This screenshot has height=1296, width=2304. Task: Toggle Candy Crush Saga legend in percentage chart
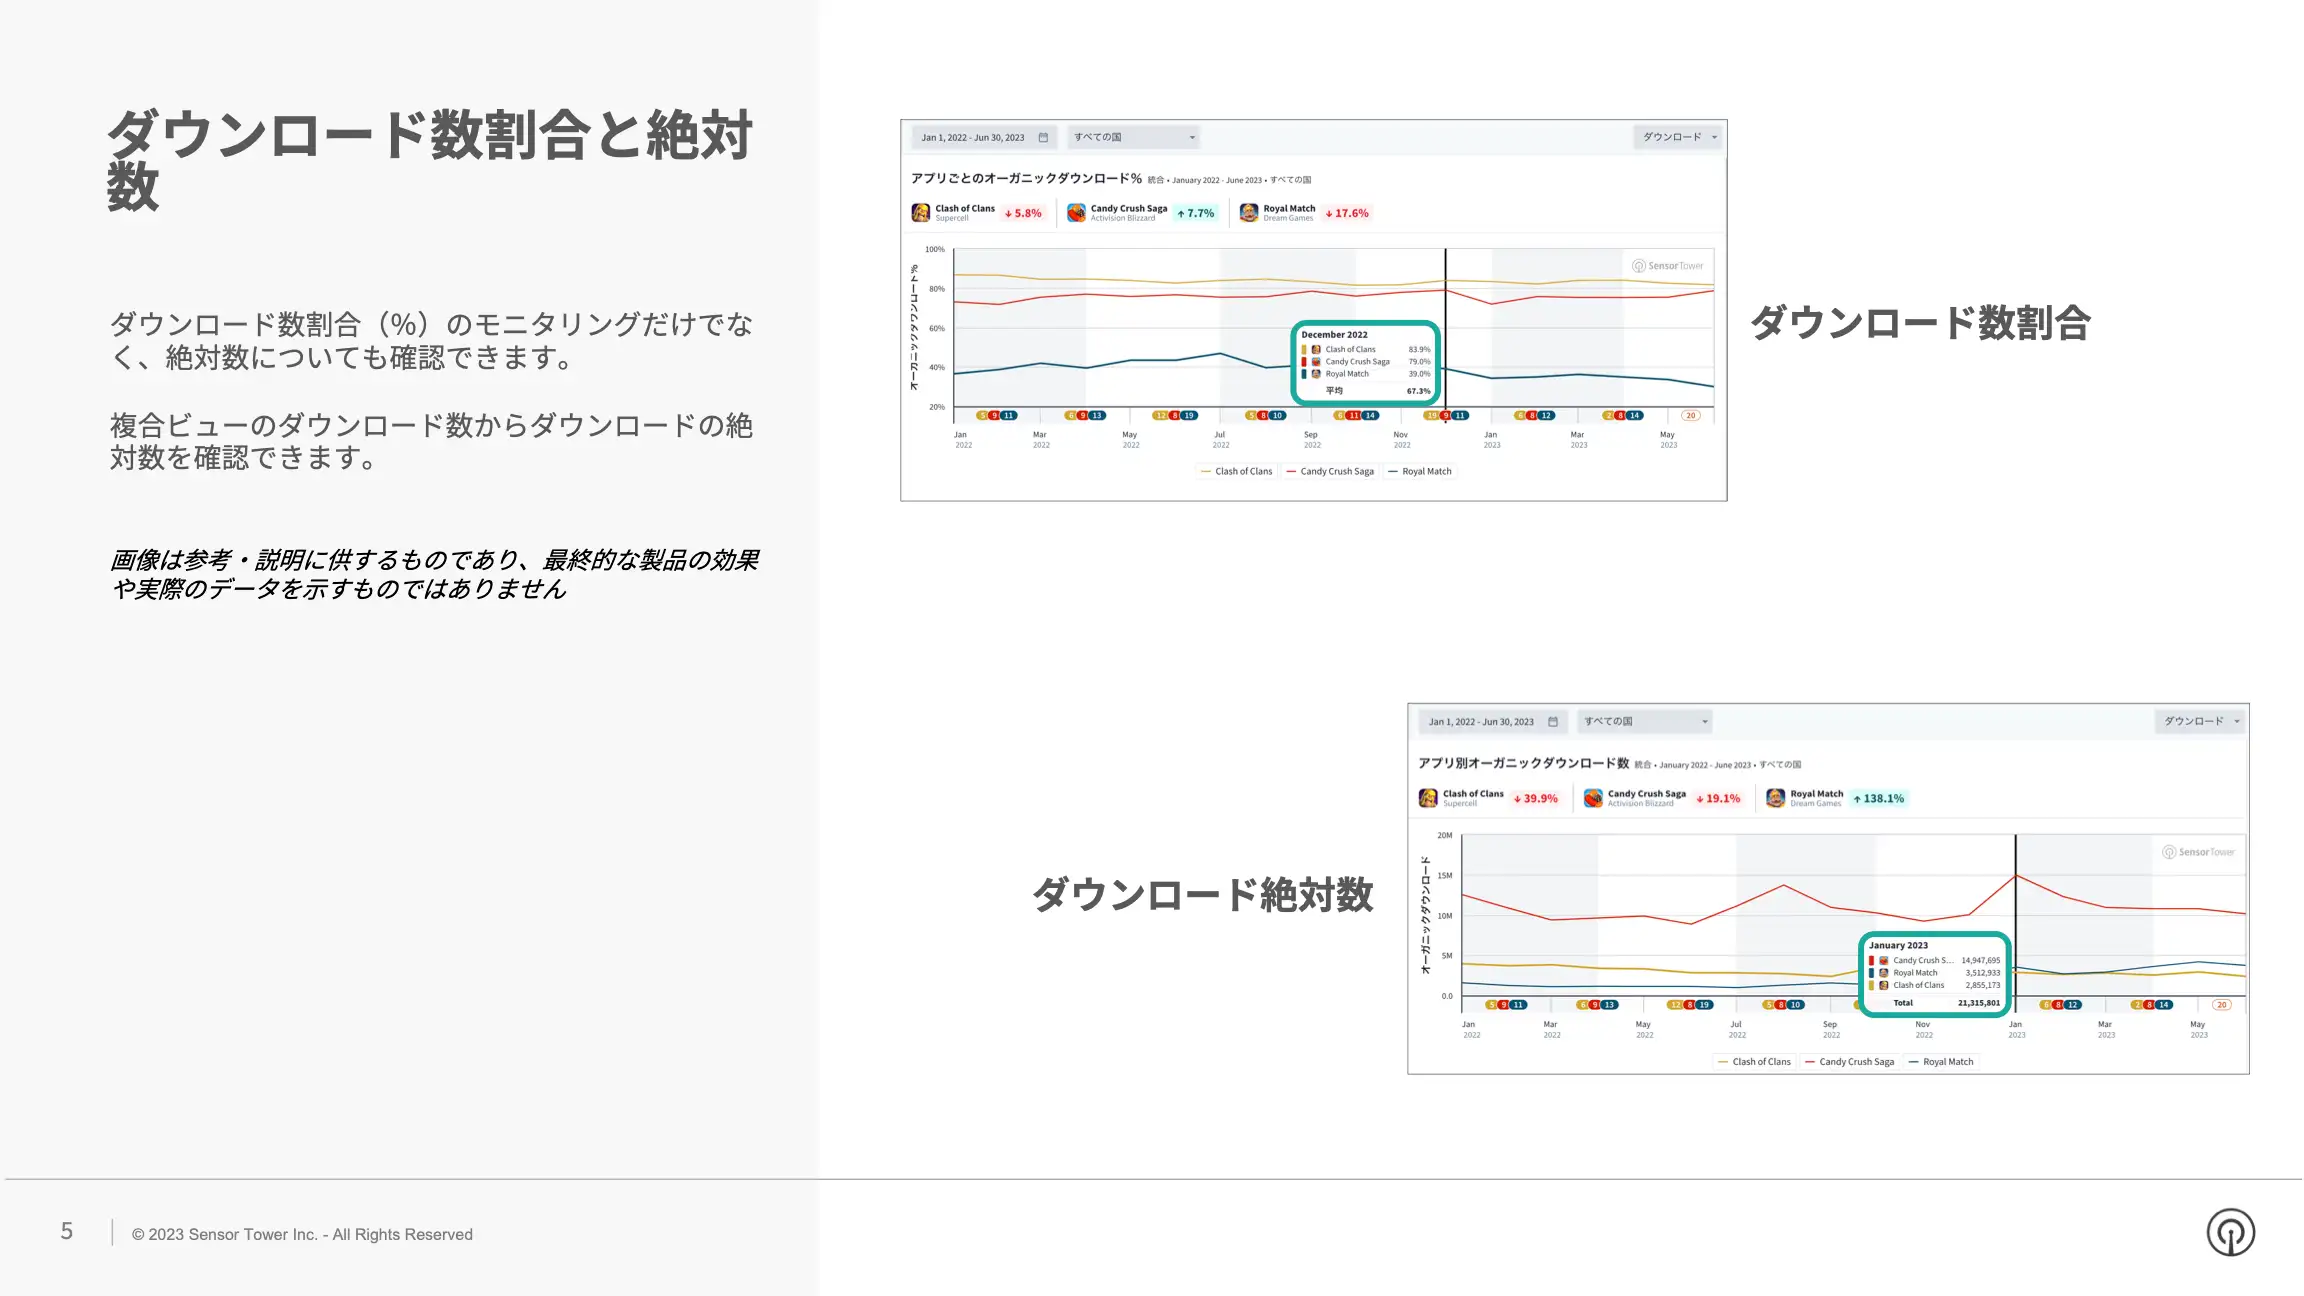[1330, 472]
